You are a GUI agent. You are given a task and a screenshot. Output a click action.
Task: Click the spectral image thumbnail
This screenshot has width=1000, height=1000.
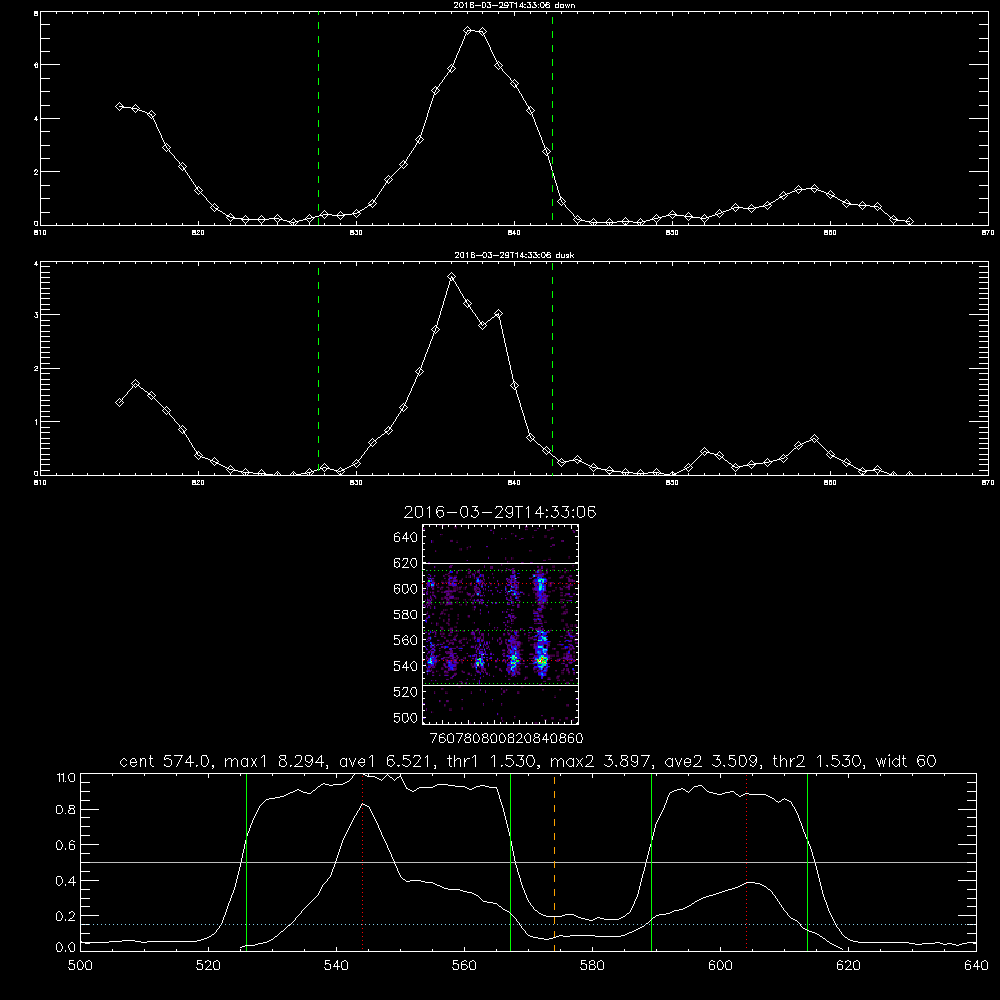[x=500, y=624]
